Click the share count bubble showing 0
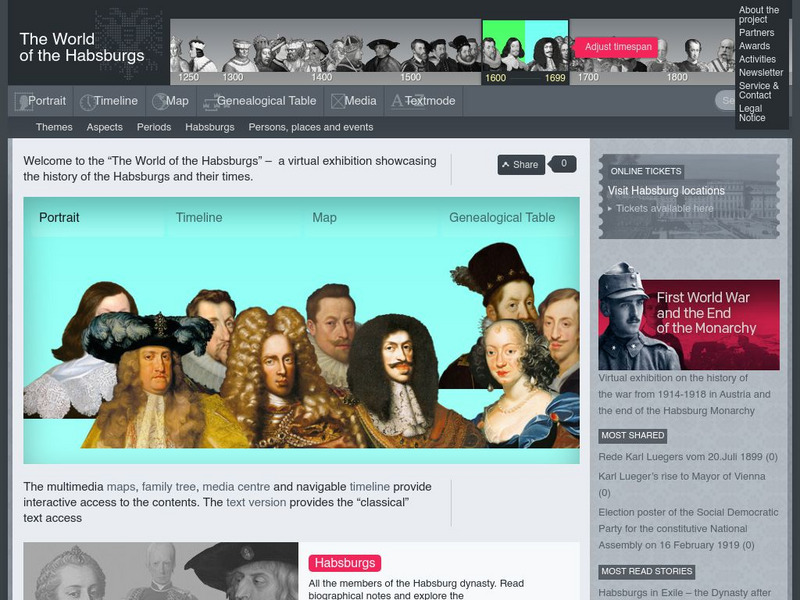 (563, 164)
